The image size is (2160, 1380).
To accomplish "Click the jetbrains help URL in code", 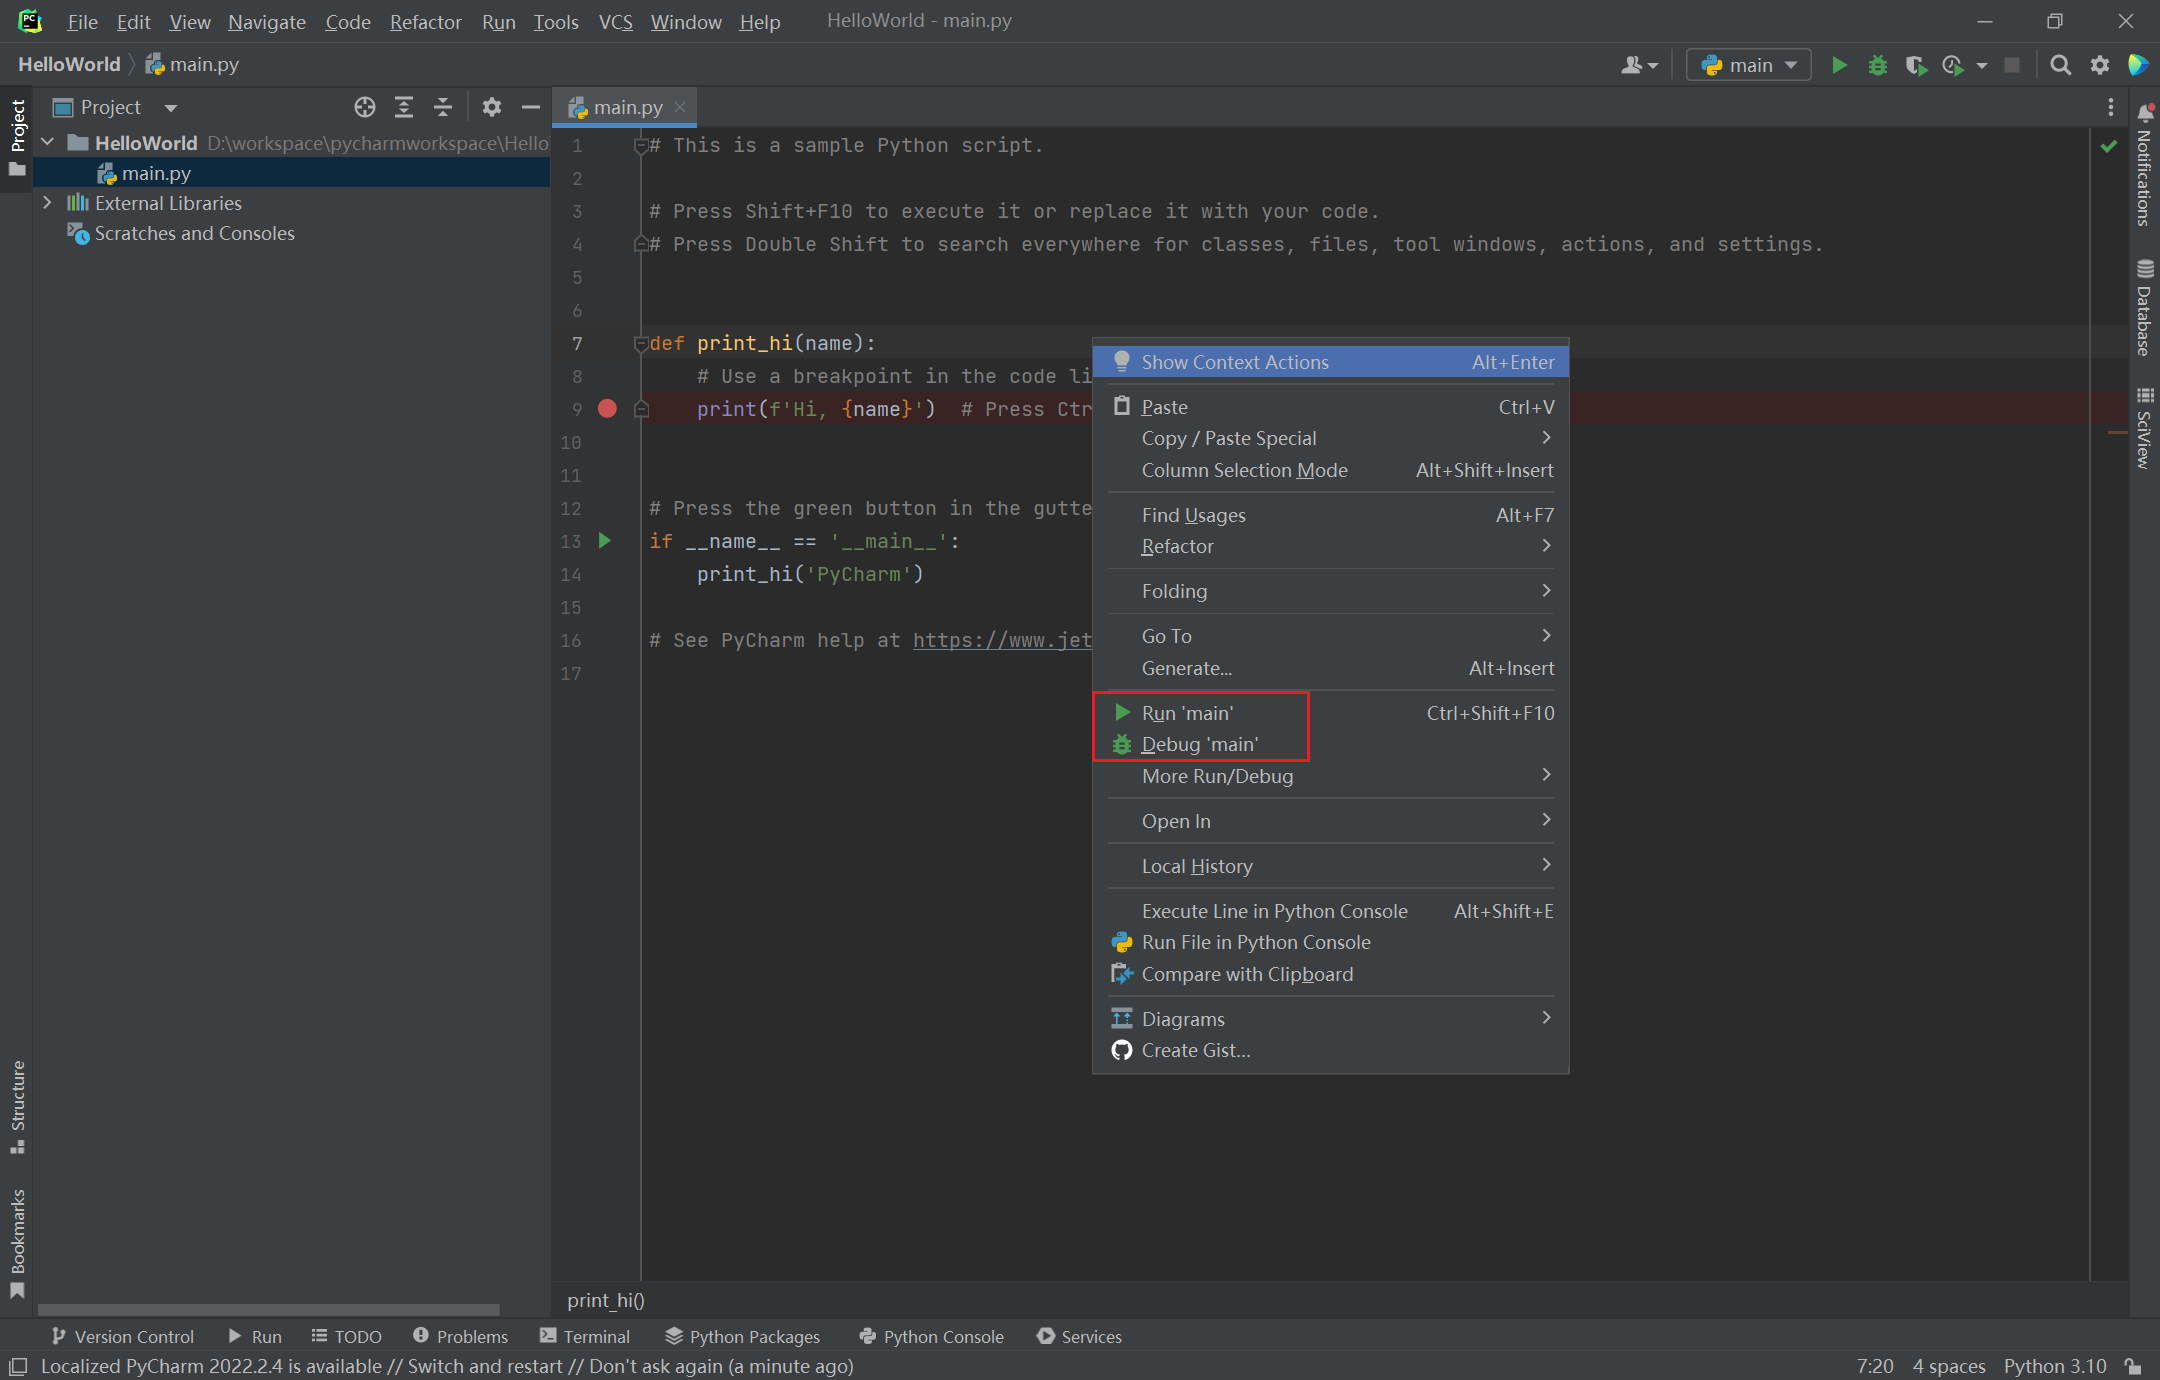I will click(x=1002, y=640).
